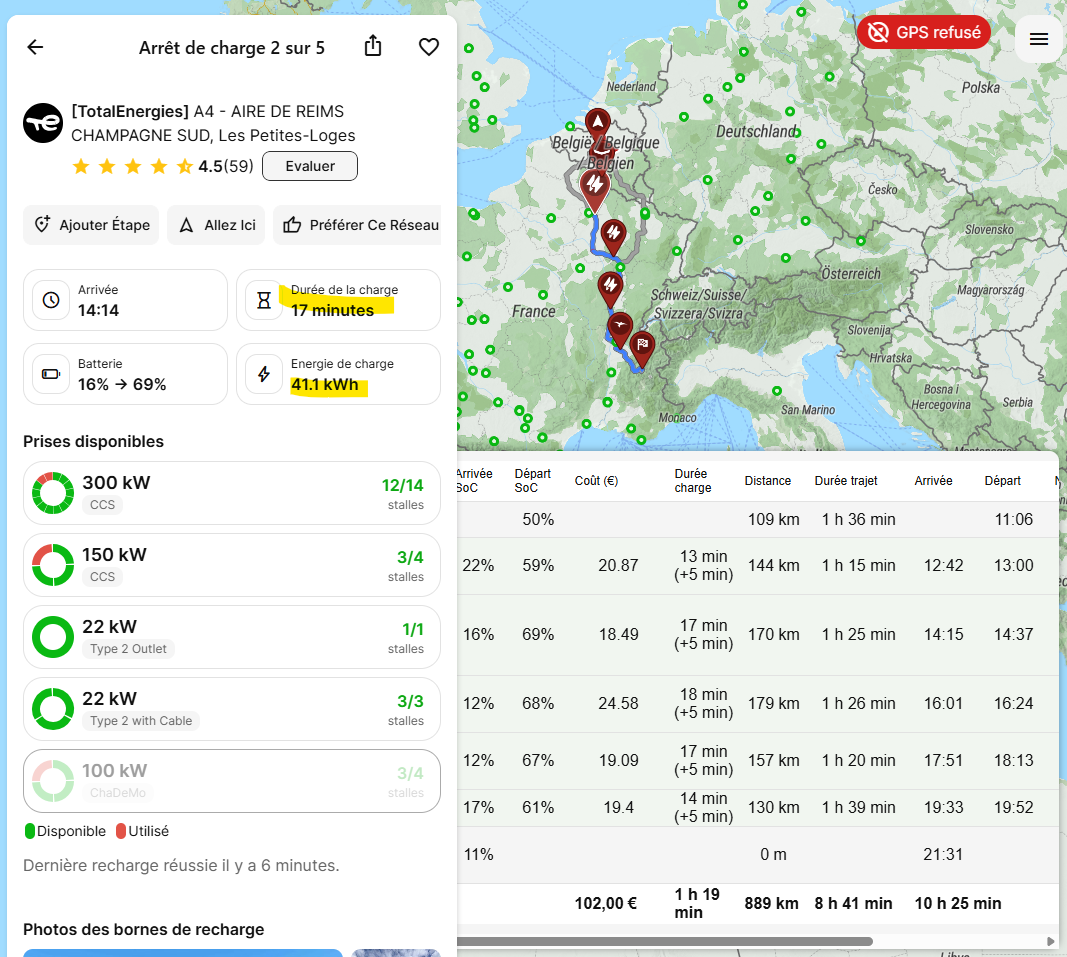
Task: Click the 17 minutes charge duration value
Action: click(x=332, y=310)
